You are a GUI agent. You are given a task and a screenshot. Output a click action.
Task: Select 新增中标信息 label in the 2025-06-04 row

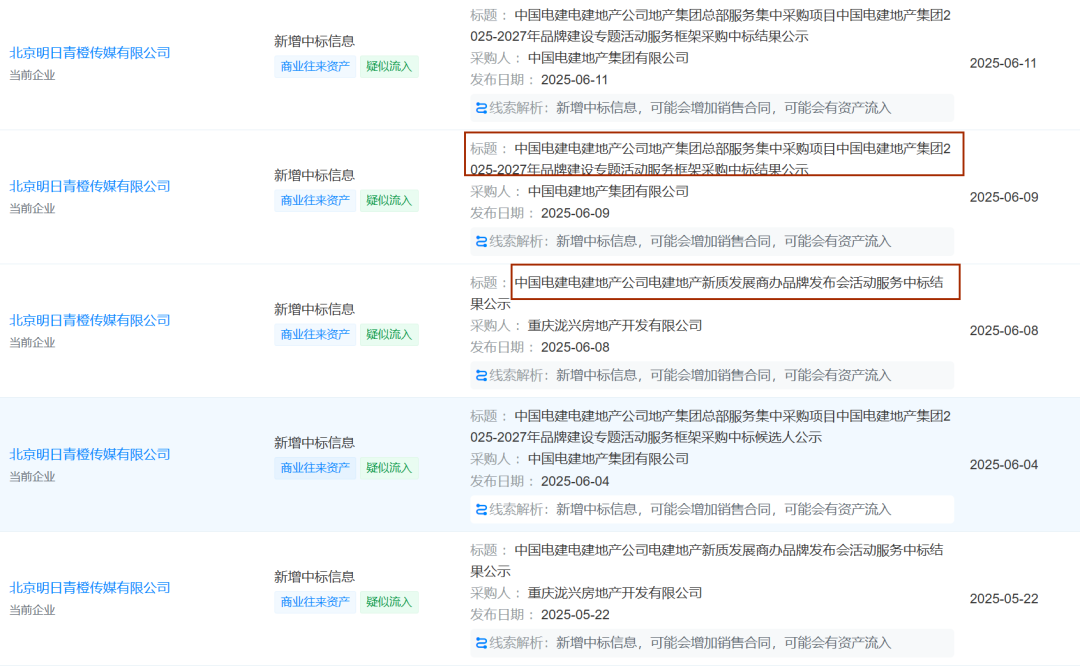[314, 442]
